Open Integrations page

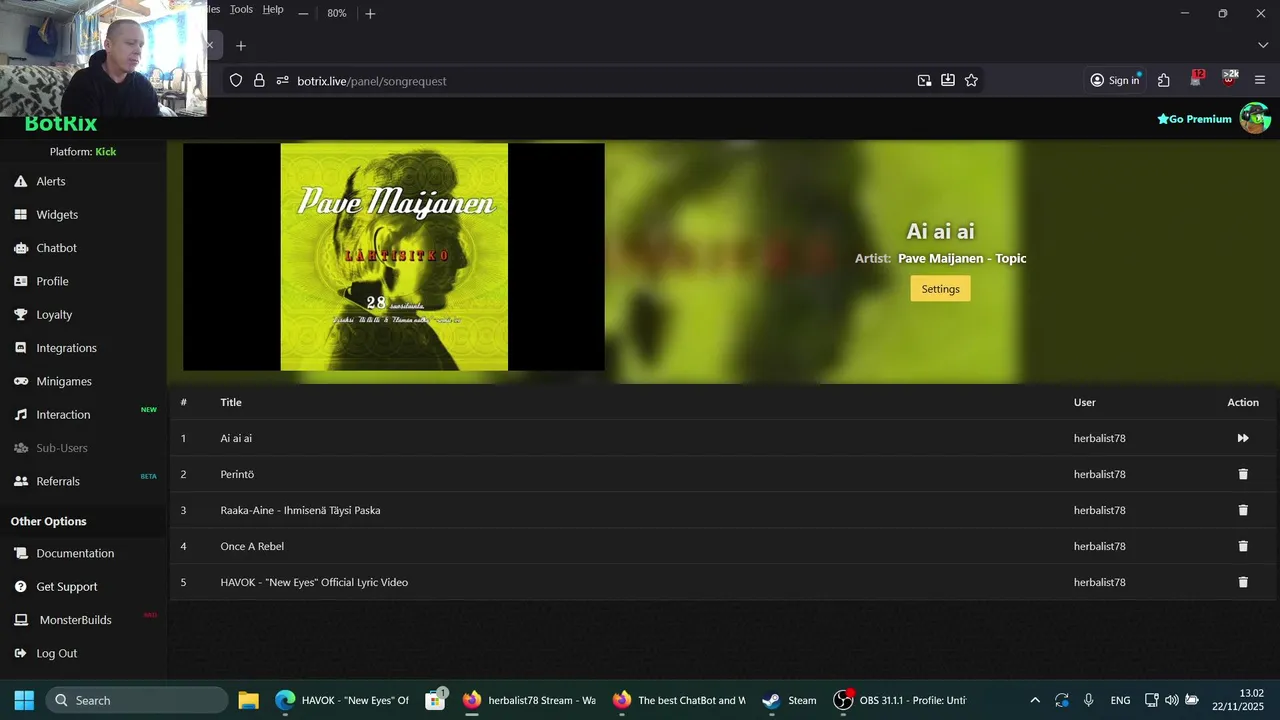click(66, 348)
